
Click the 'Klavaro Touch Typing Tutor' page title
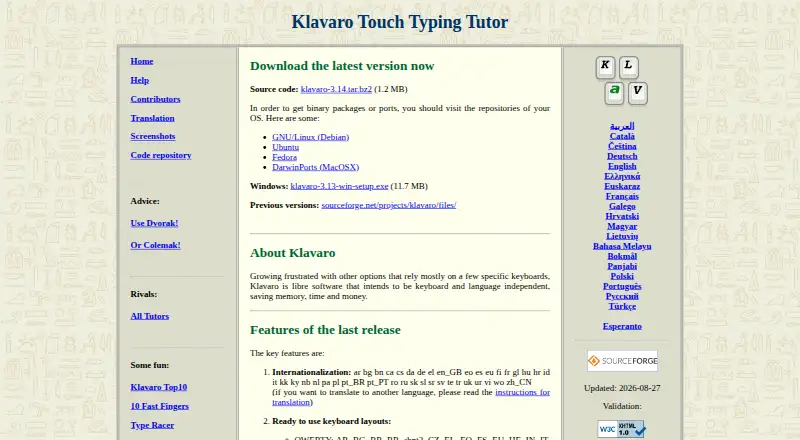click(x=400, y=22)
